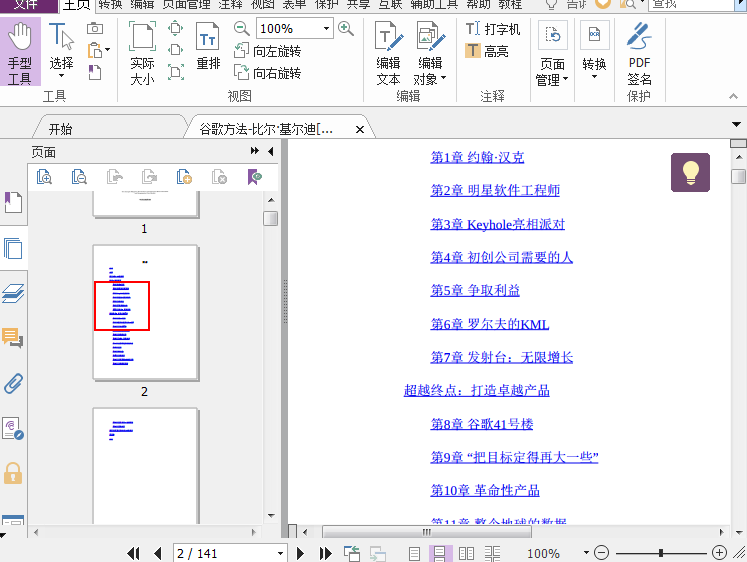Viewport: 747px width, 562px height.
Task: Click the purple bookmark-eye icon in Pages panel
Action: [255, 177]
